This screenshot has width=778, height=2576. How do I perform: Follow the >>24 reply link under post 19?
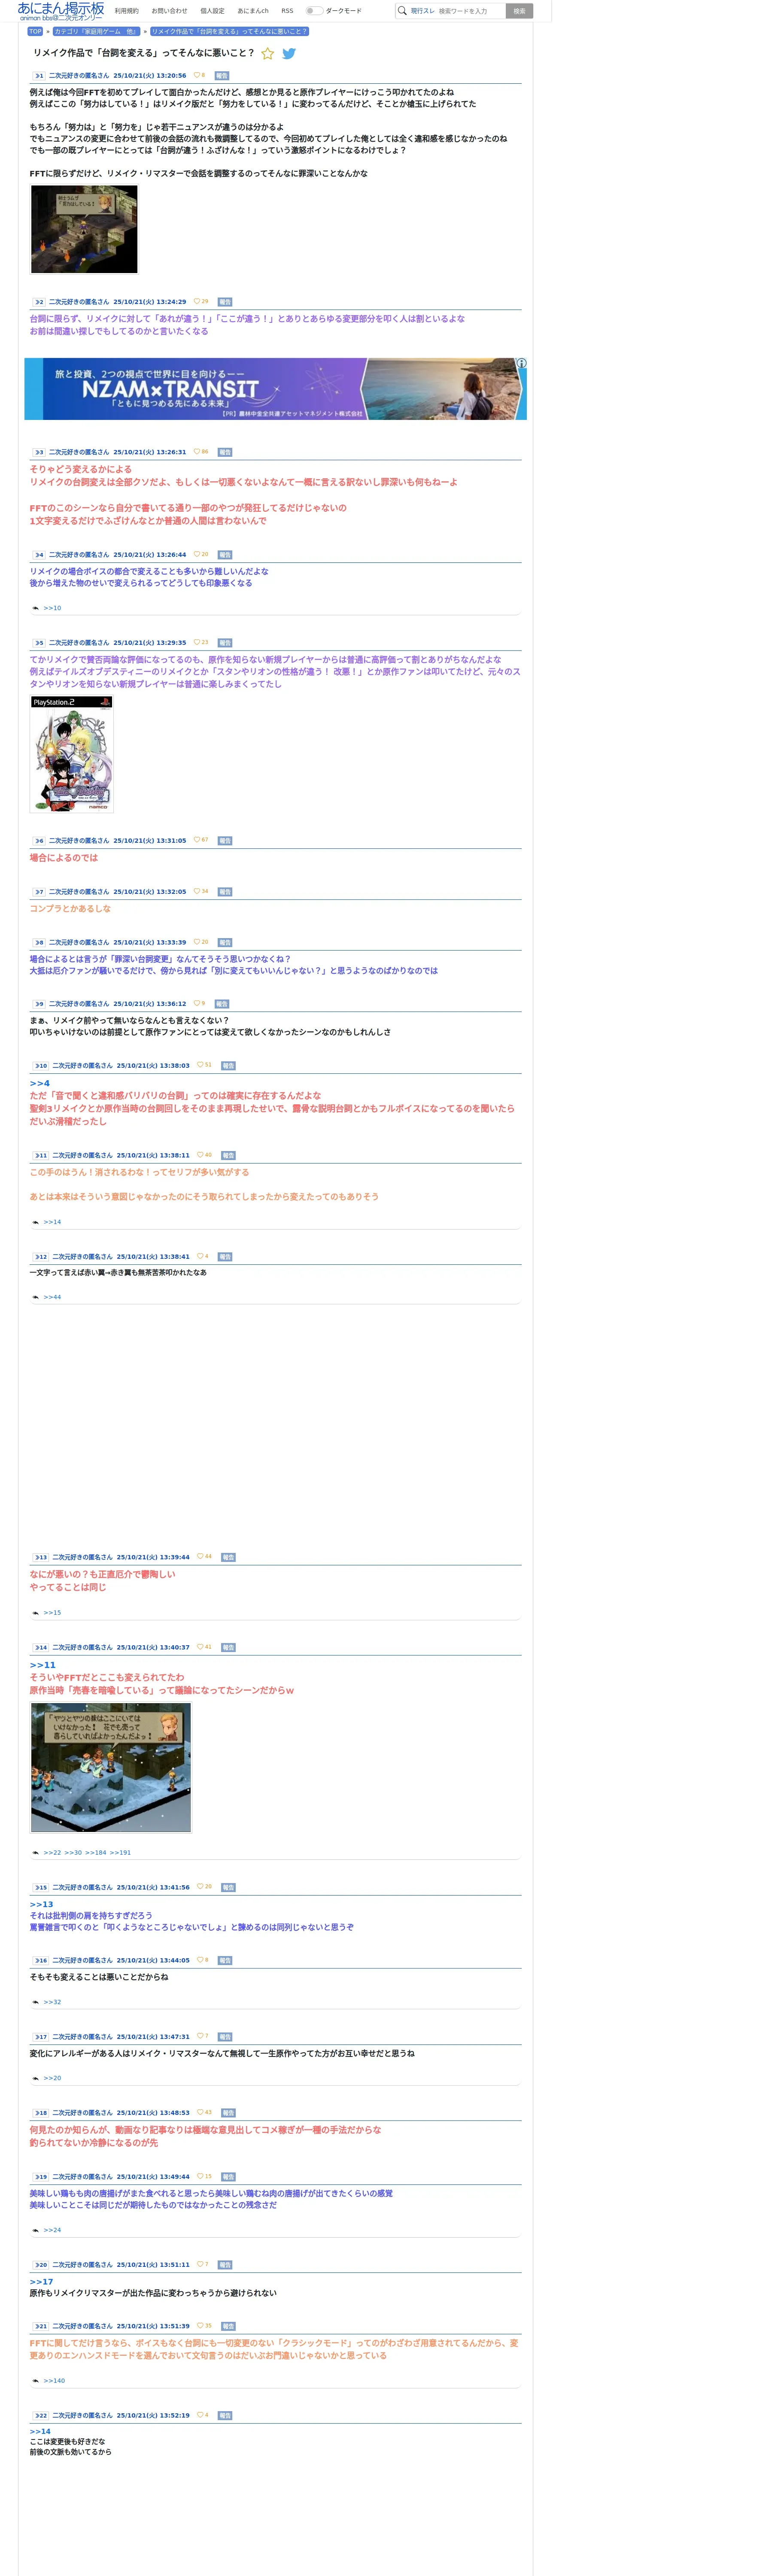pyautogui.click(x=52, y=2230)
